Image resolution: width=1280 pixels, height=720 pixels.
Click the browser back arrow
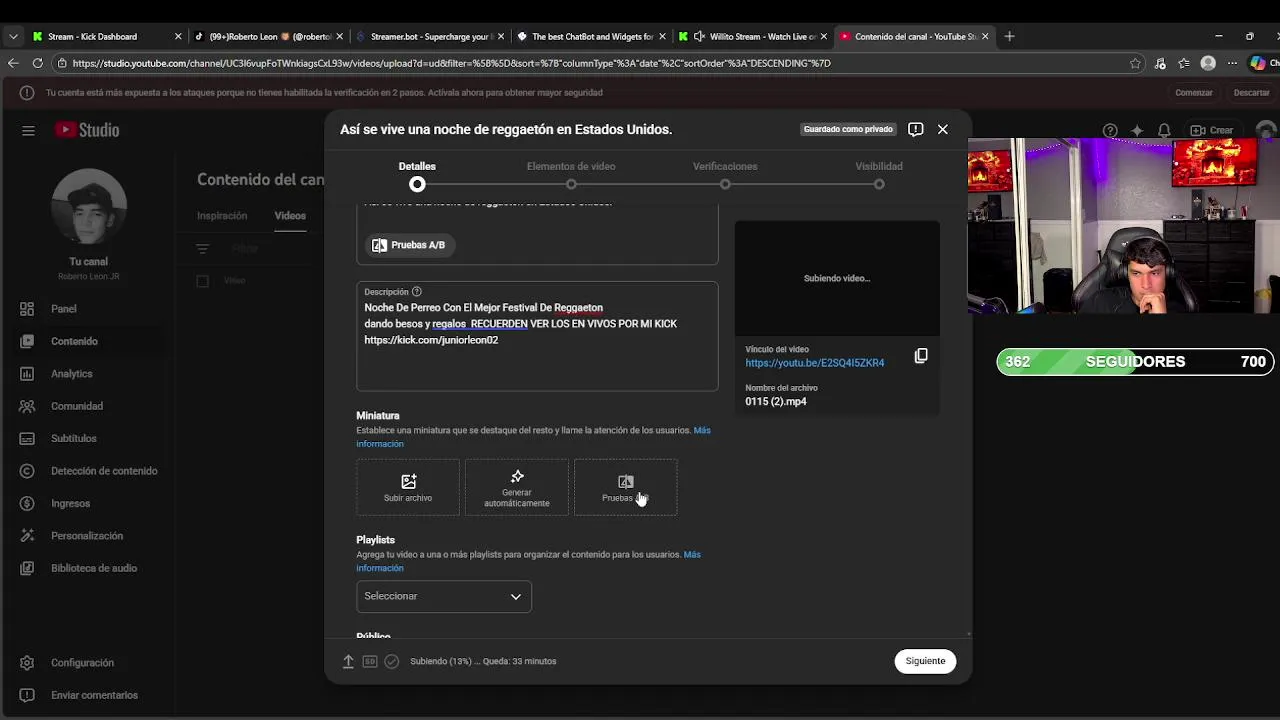point(13,63)
